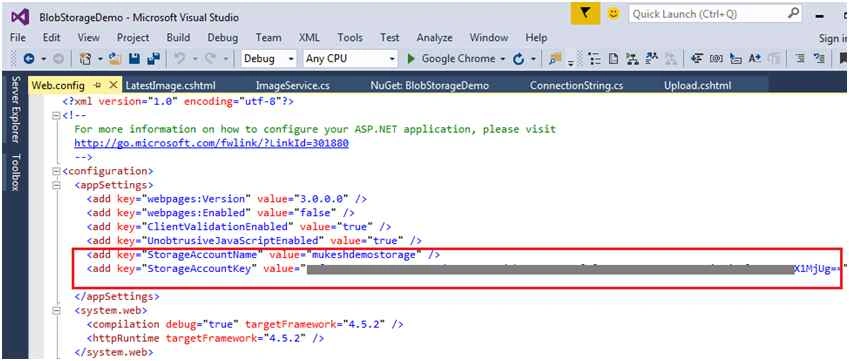Switch to ImageService.cs tab

[x=292, y=86]
